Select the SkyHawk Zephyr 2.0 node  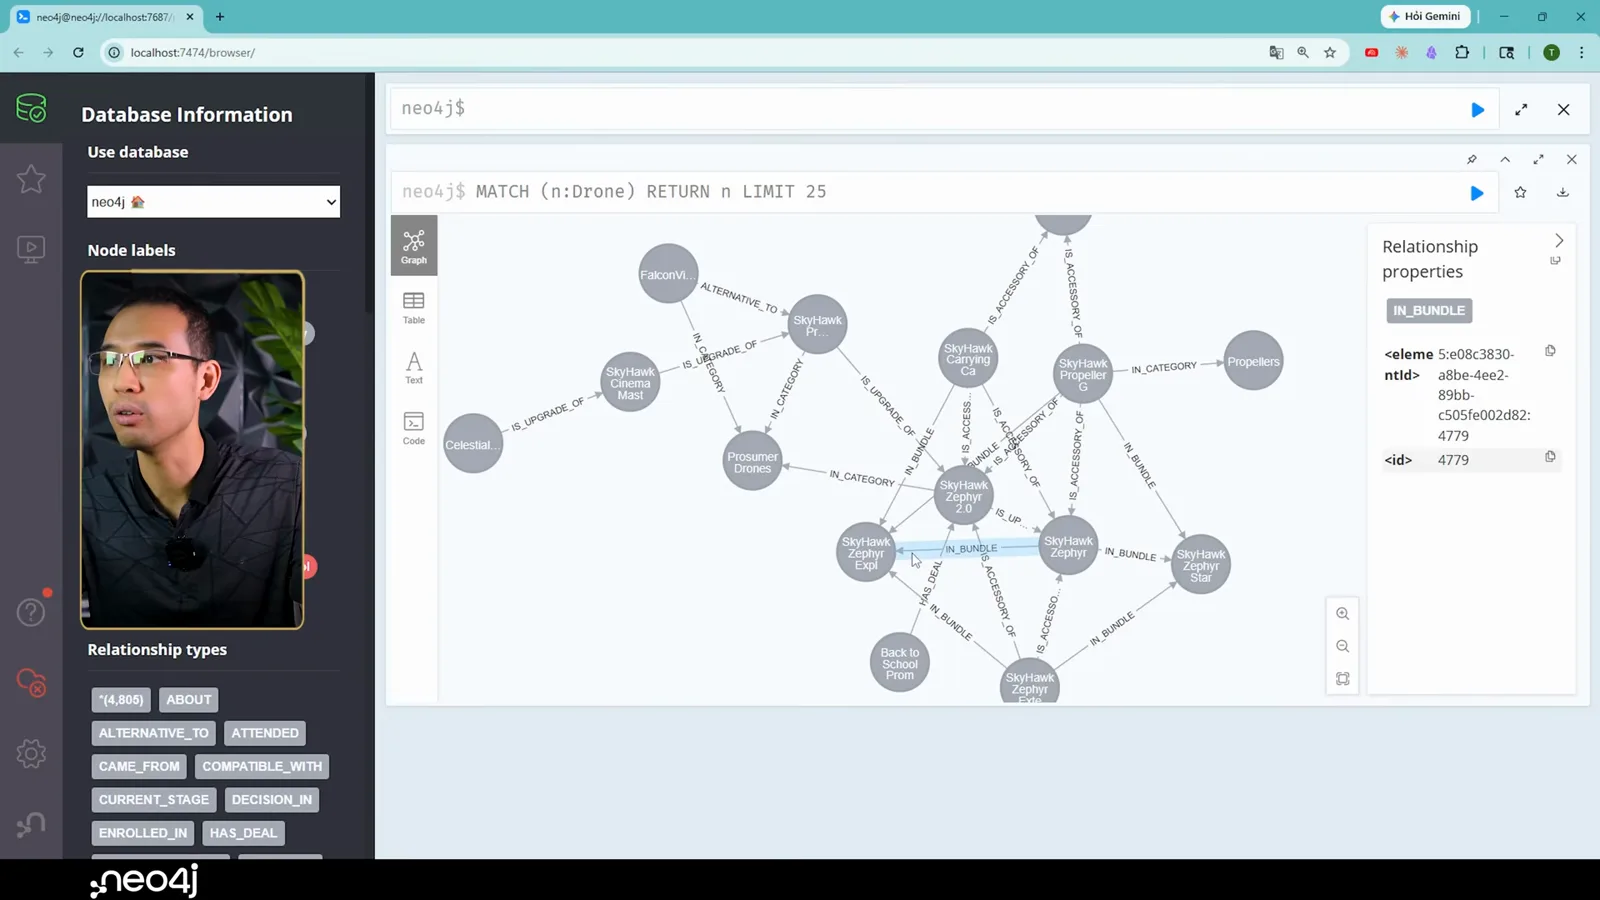click(964, 496)
